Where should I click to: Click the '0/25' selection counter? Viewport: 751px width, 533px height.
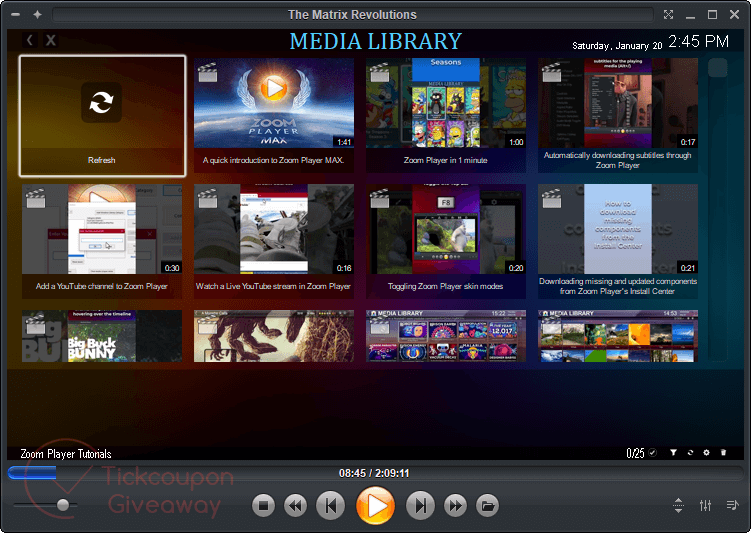635,453
